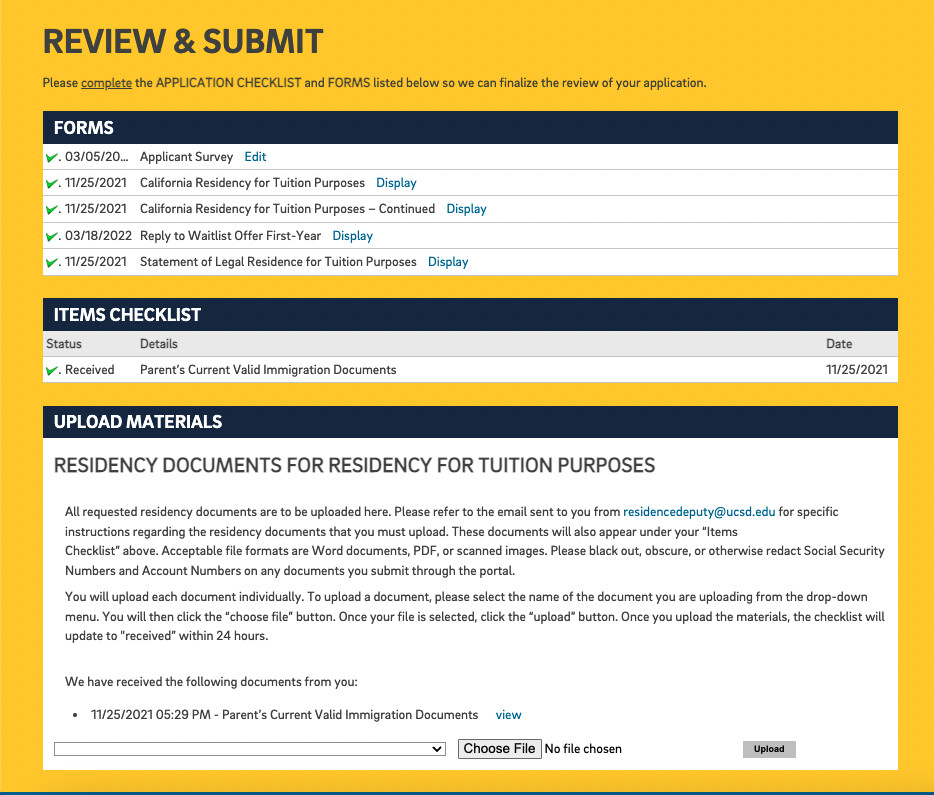Open Edit link for Applicant Survey
Viewport: 934px width, 795px height.
pos(255,157)
